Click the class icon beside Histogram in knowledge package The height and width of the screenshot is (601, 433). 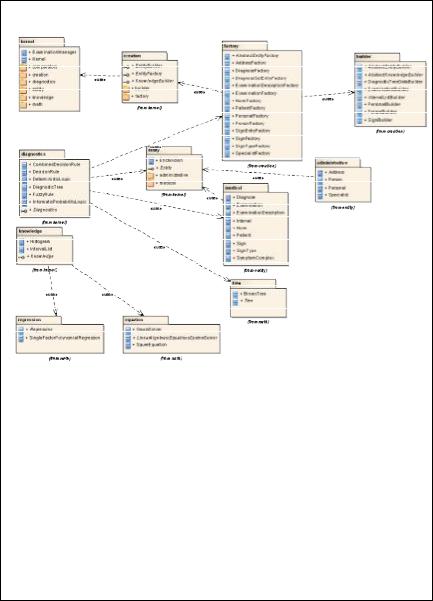[x=21, y=242]
